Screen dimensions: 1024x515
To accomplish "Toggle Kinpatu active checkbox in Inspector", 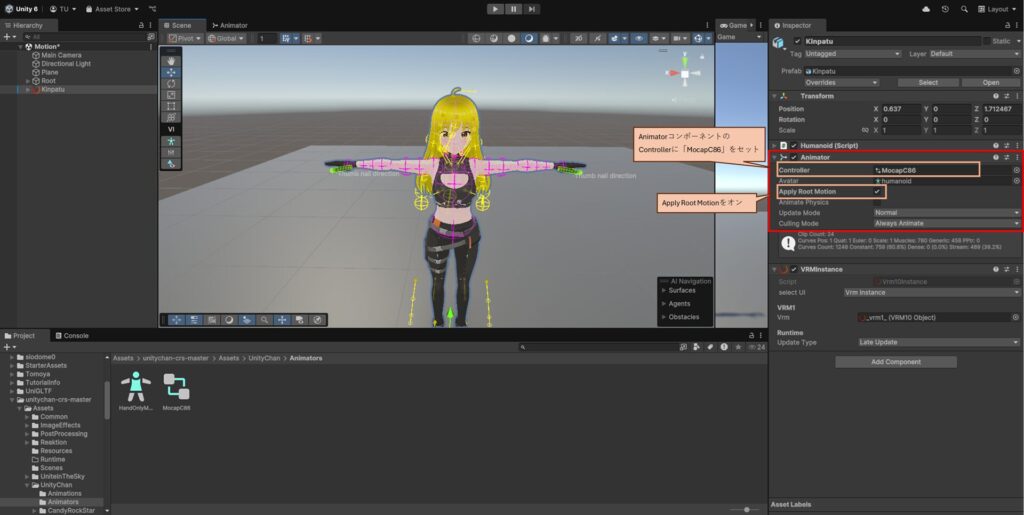I will (x=797, y=41).
